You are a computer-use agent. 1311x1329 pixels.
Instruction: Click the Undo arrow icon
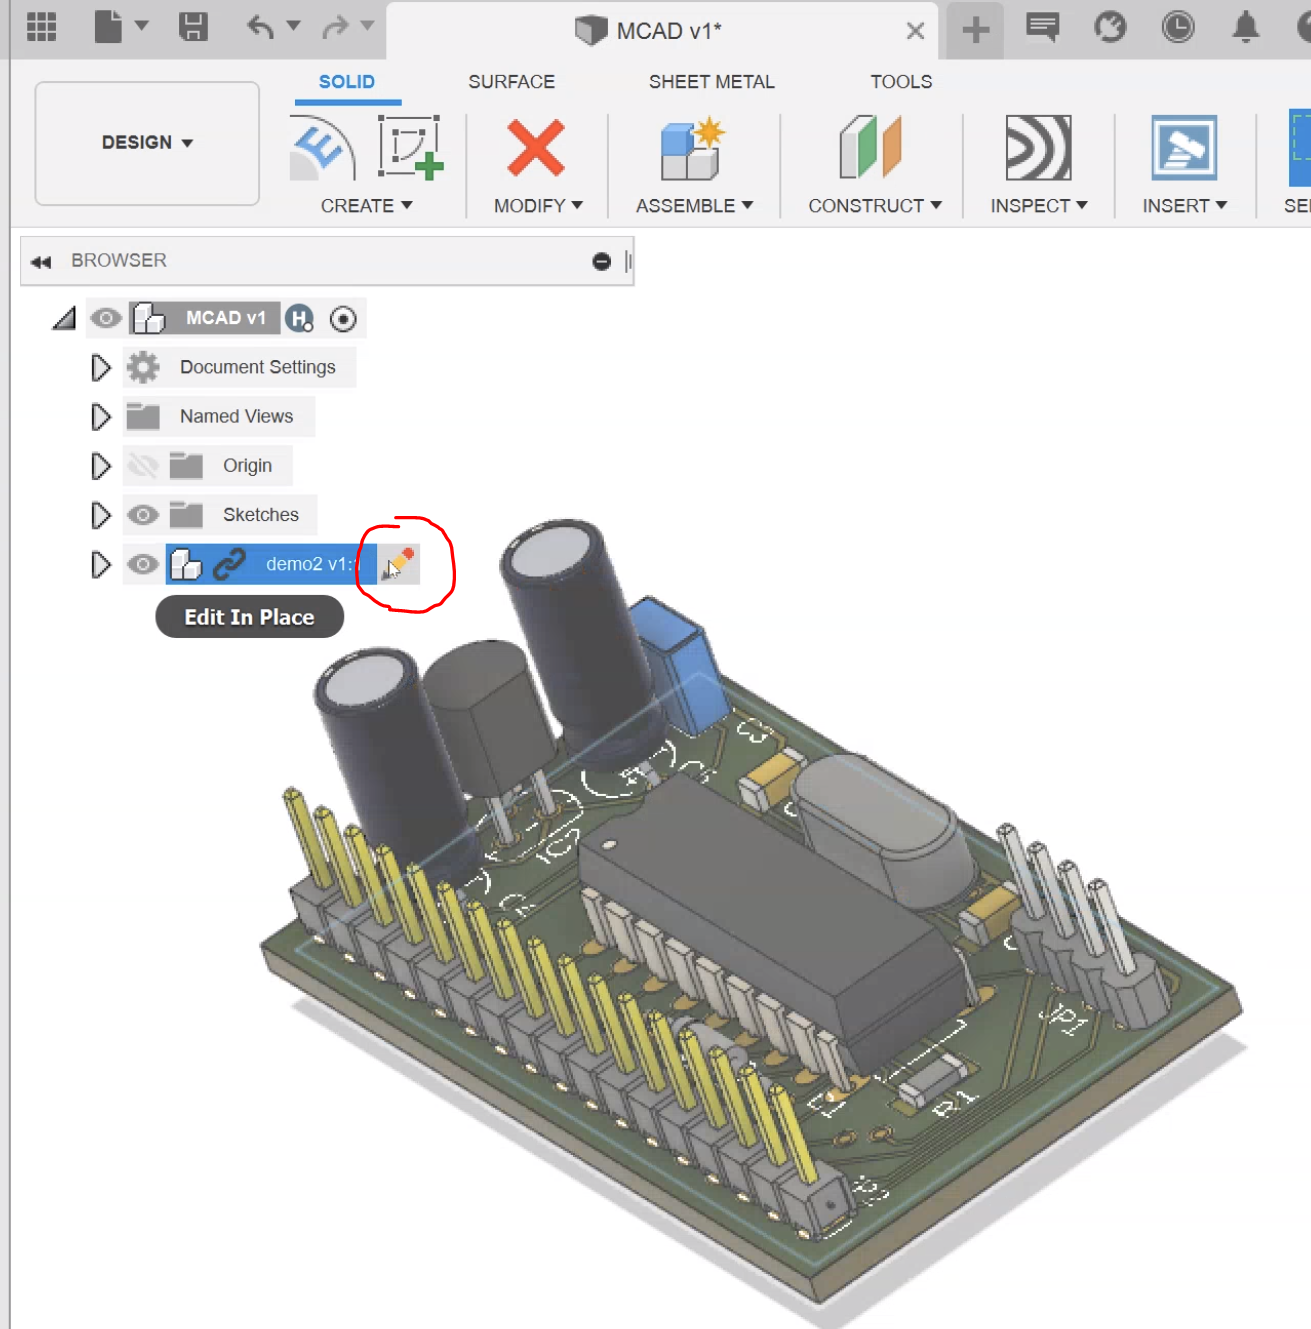262,28
